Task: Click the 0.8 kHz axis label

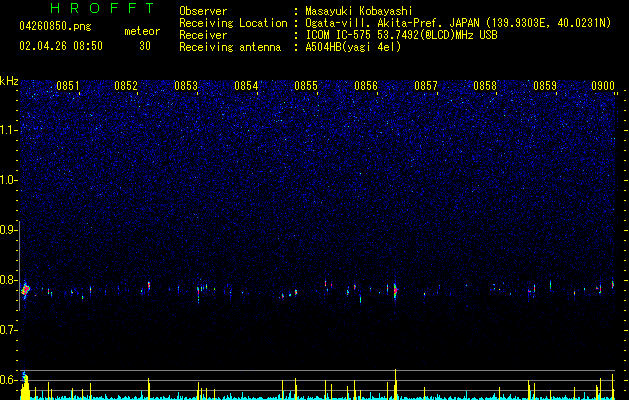Action: pos(8,280)
